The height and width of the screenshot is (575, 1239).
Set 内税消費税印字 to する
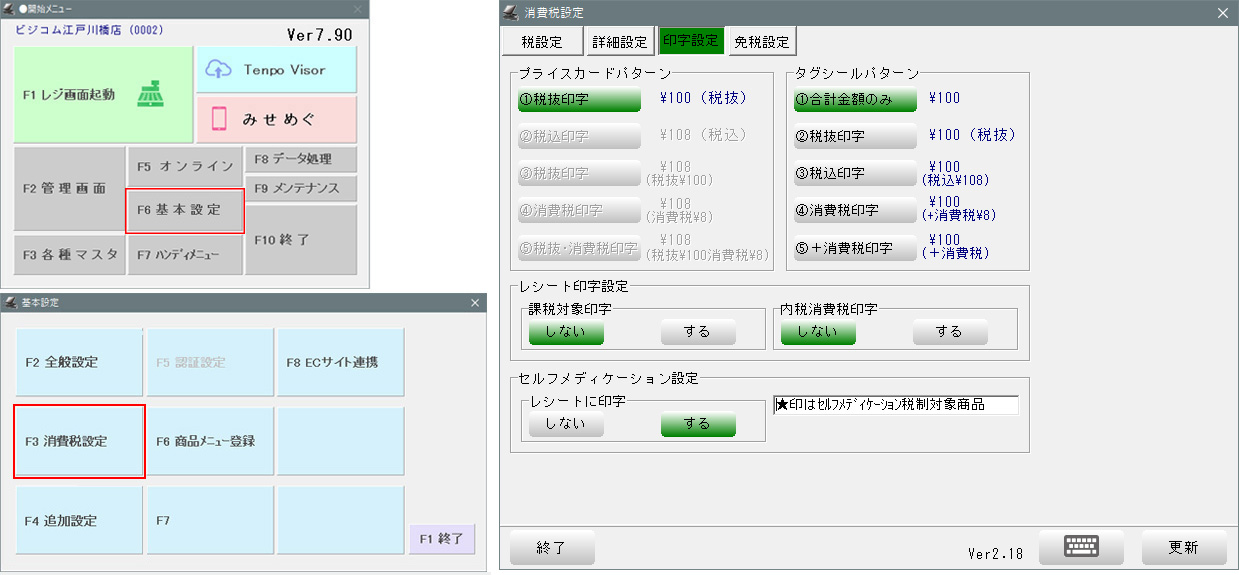pyautogui.click(x=950, y=332)
